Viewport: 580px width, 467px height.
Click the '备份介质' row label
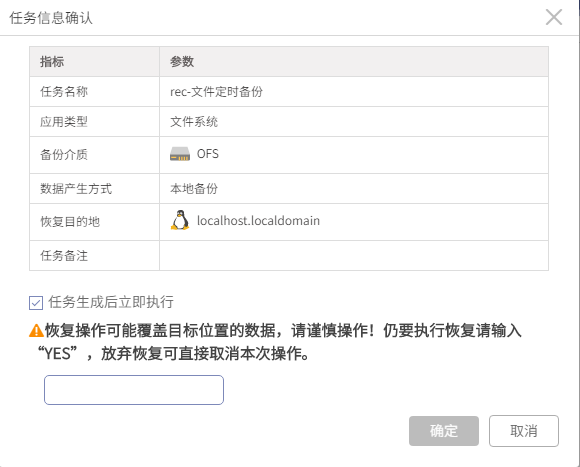tap(64, 155)
